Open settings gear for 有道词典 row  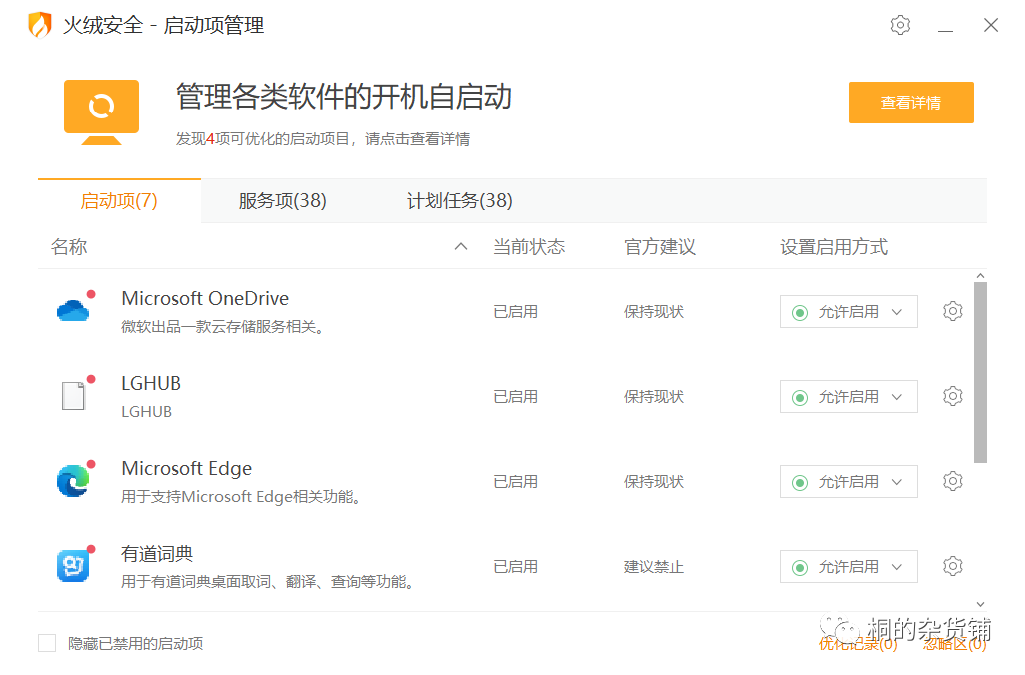[x=952, y=566]
